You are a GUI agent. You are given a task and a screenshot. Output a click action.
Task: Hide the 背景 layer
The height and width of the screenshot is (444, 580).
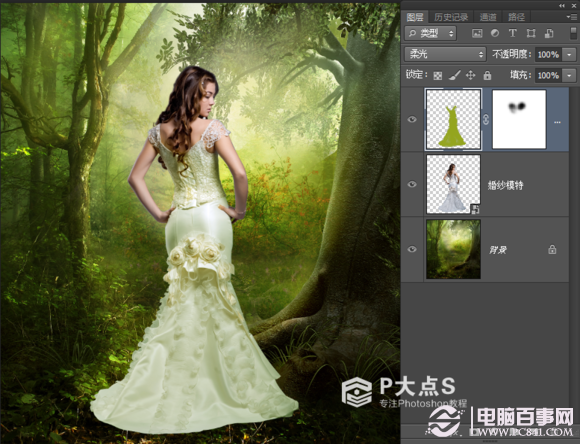tap(412, 249)
